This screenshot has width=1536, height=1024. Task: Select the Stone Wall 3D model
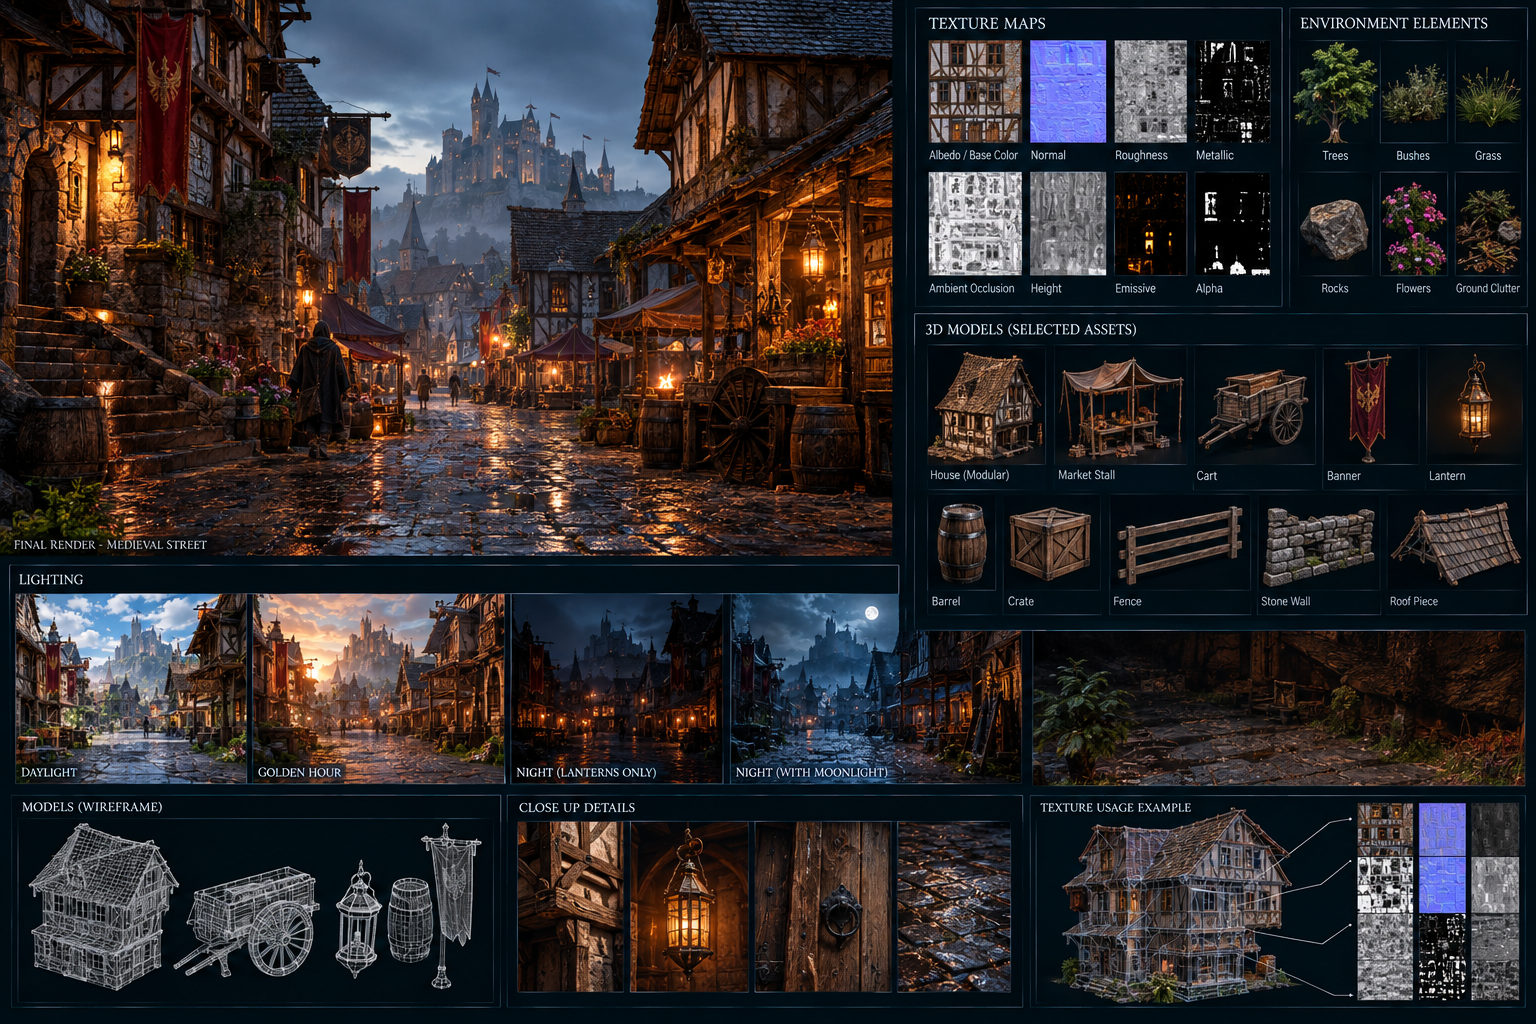[1319, 546]
